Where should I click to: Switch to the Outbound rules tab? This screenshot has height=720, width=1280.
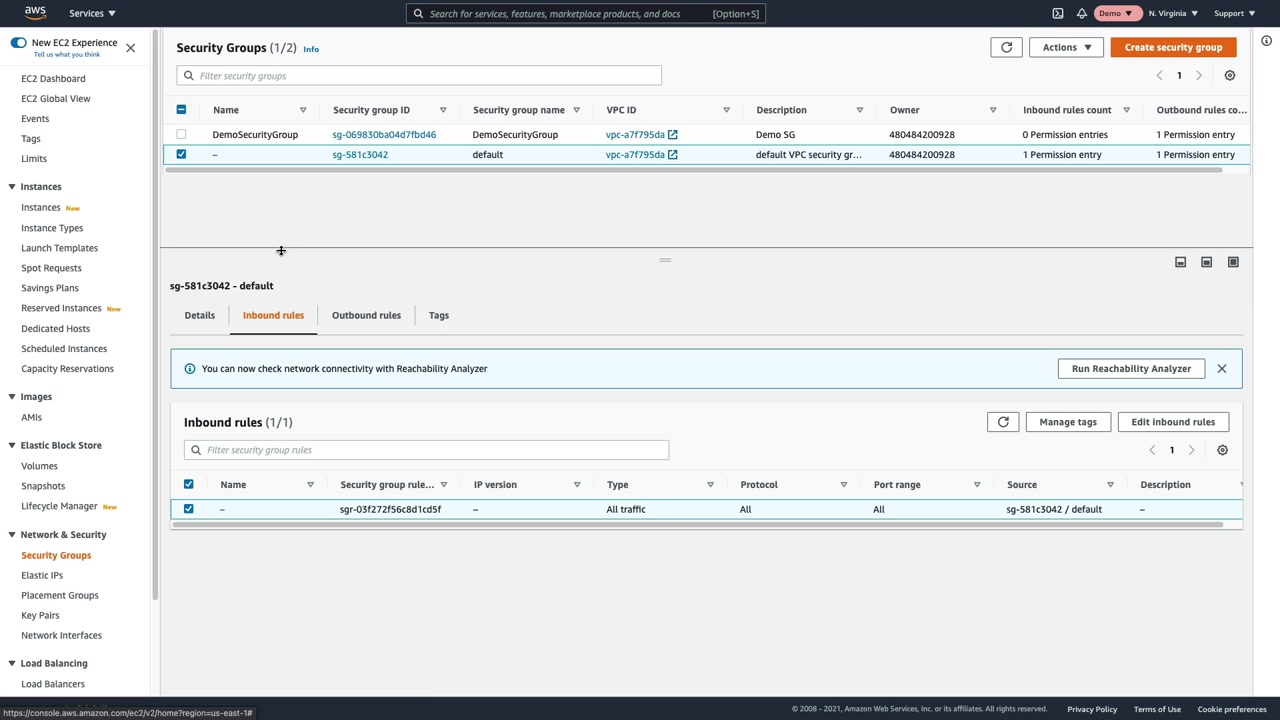pyautogui.click(x=366, y=315)
